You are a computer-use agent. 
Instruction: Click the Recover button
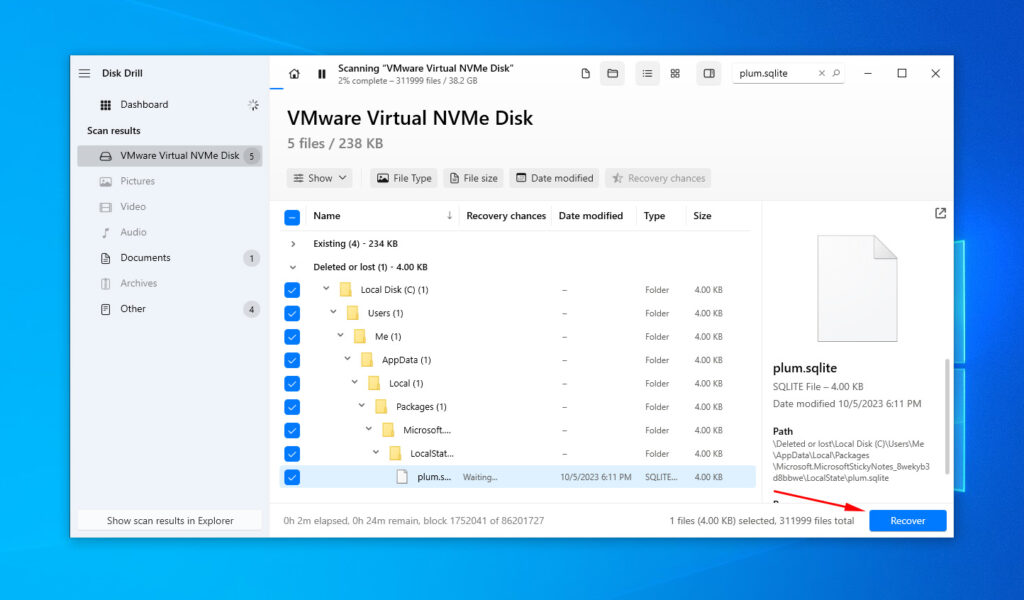[907, 520]
